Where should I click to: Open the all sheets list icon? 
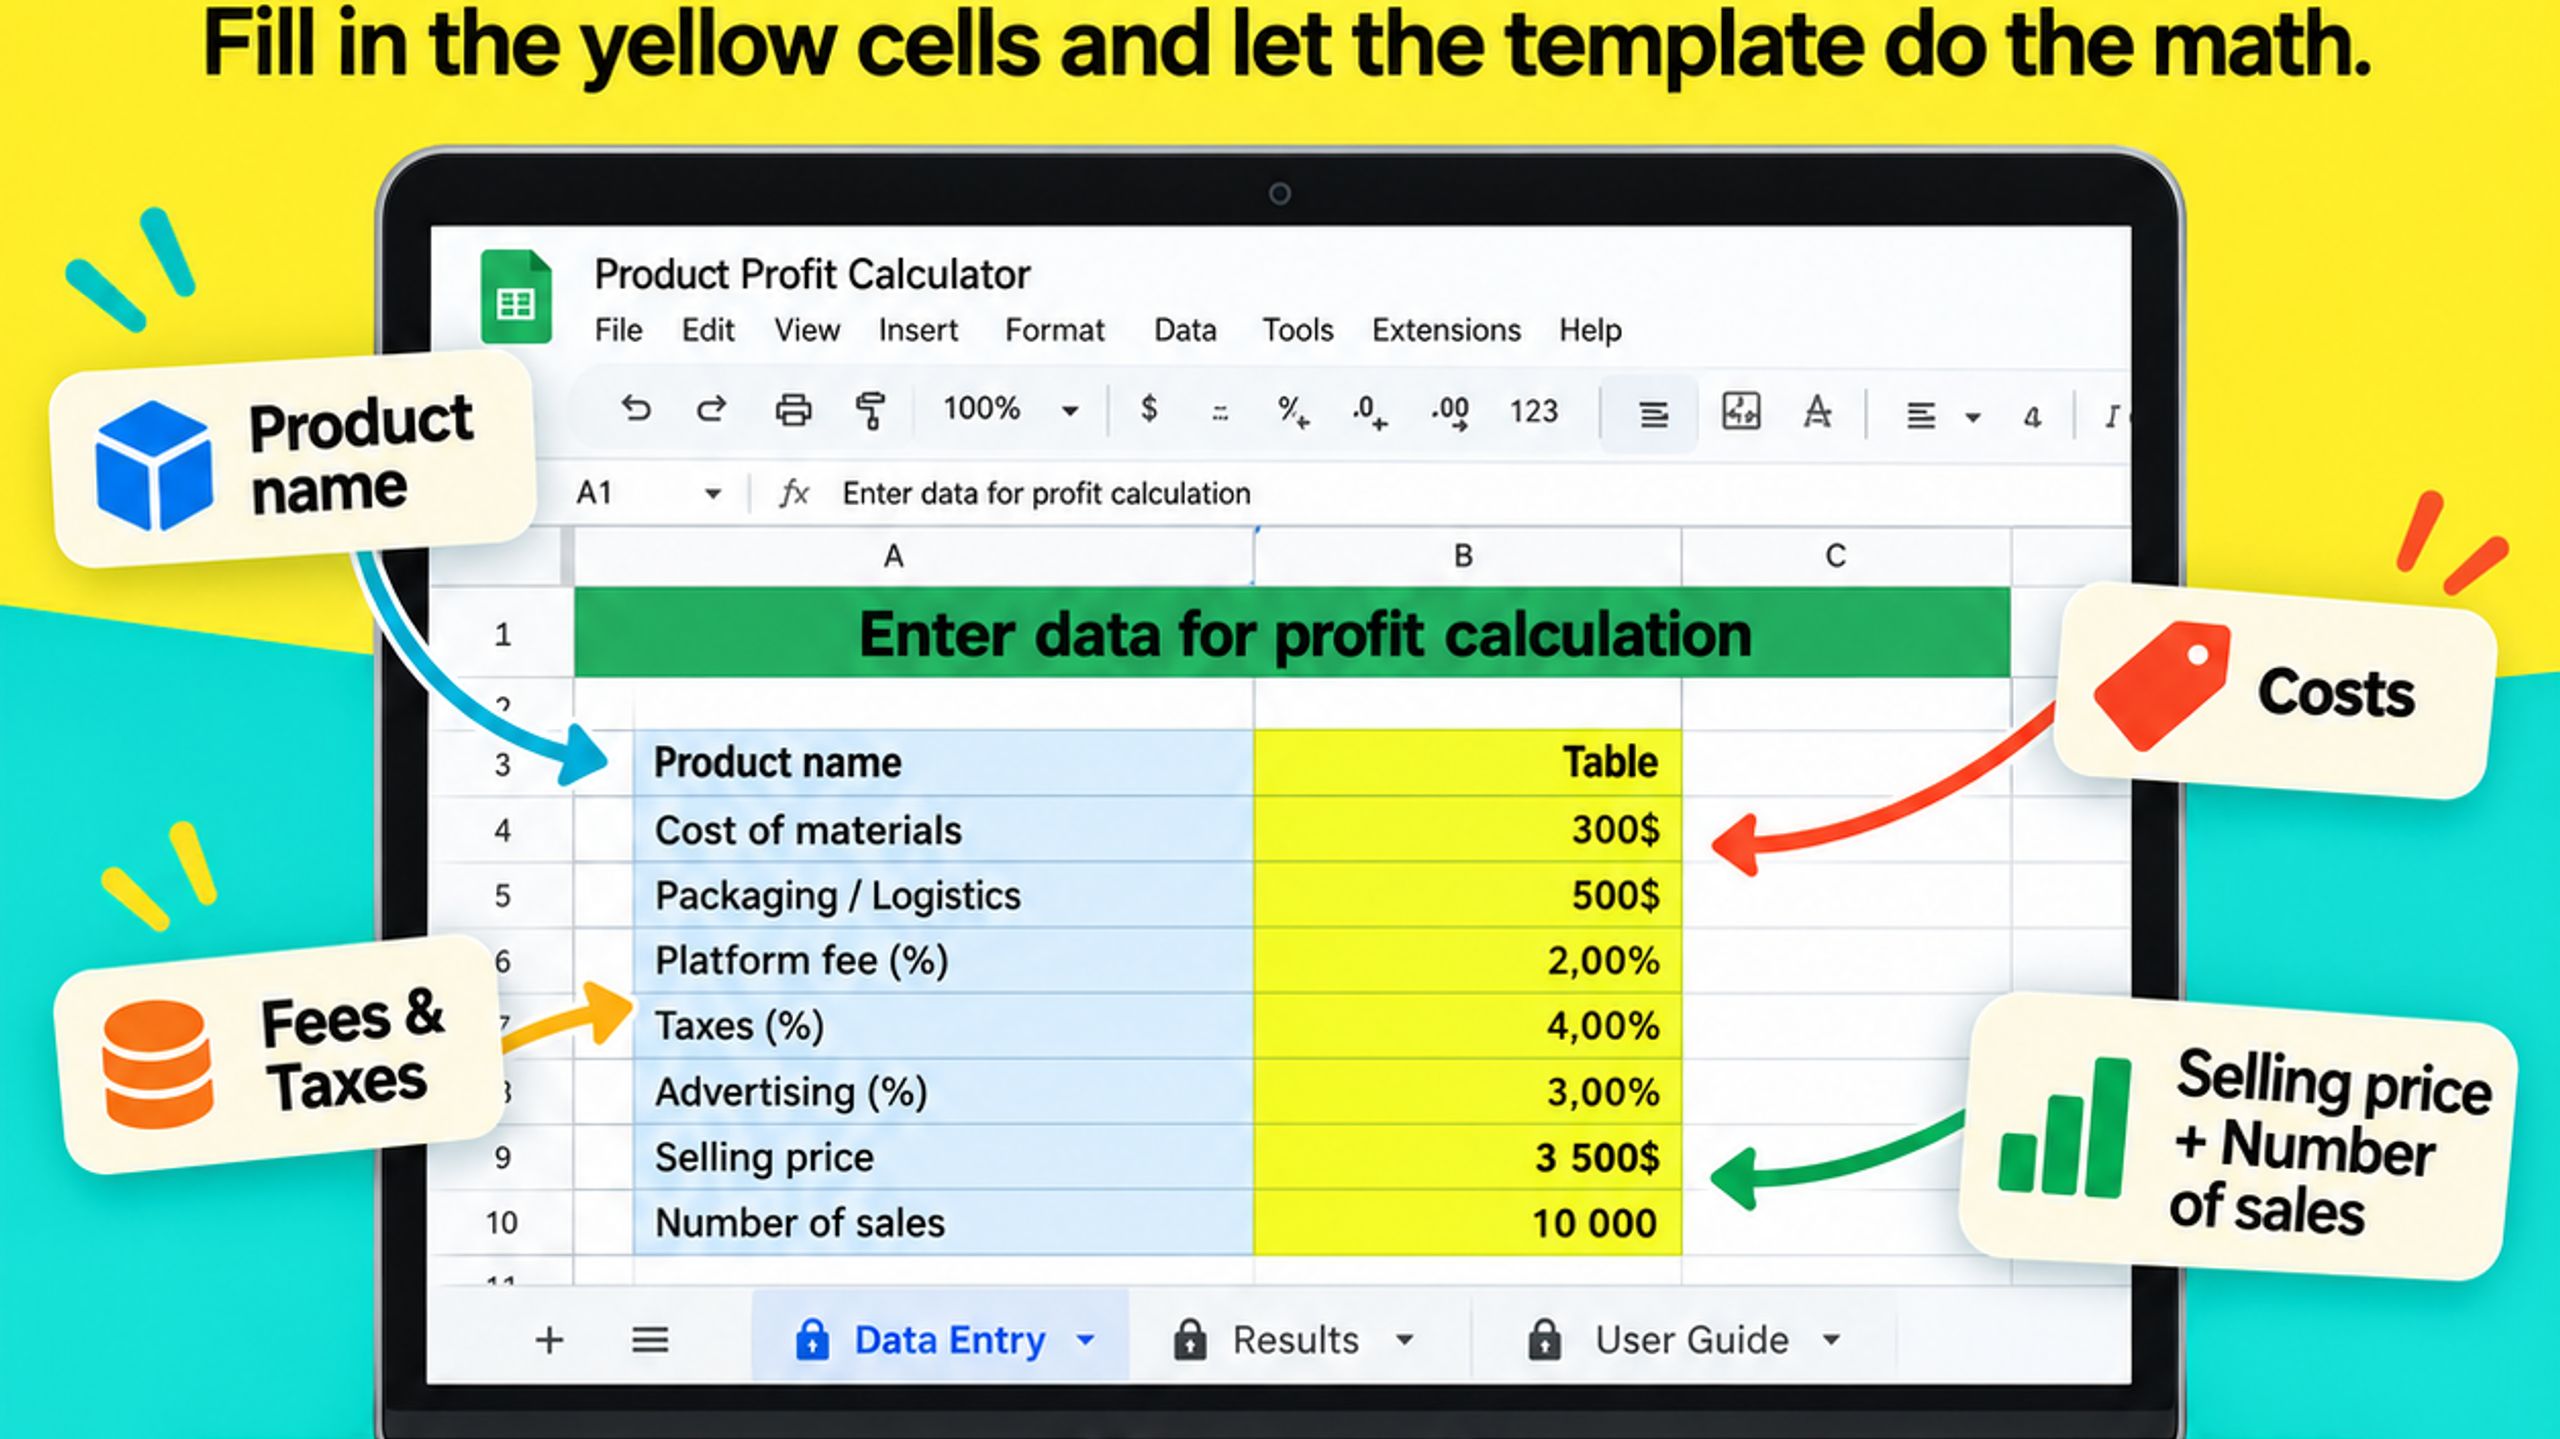tap(650, 1340)
